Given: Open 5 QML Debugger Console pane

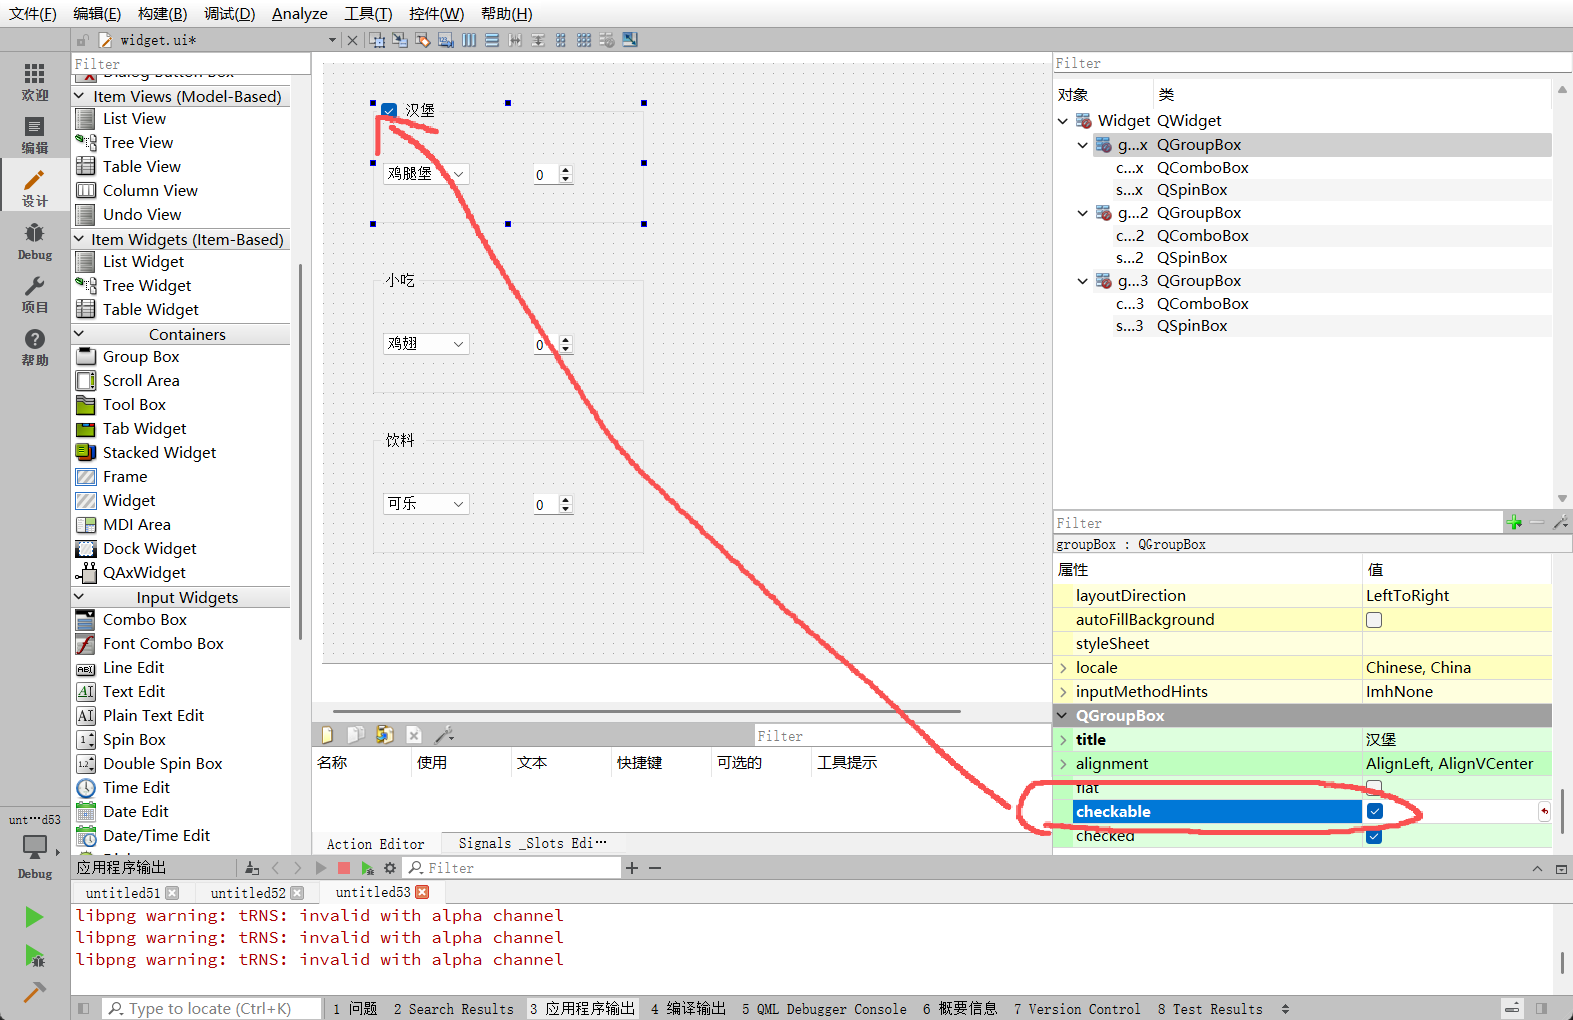Looking at the screenshot, I should [824, 1009].
